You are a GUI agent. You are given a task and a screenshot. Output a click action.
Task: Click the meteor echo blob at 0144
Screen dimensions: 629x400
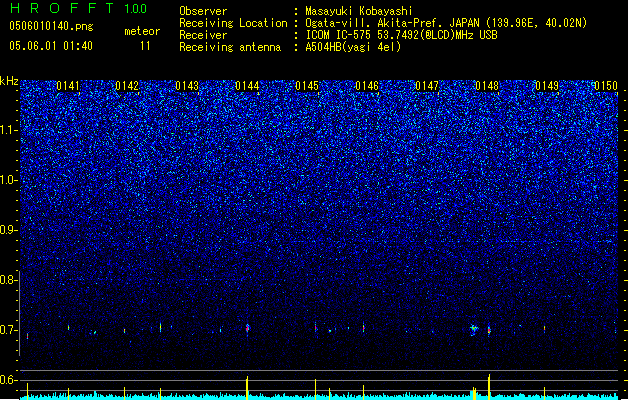pyautogui.click(x=248, y=329)
